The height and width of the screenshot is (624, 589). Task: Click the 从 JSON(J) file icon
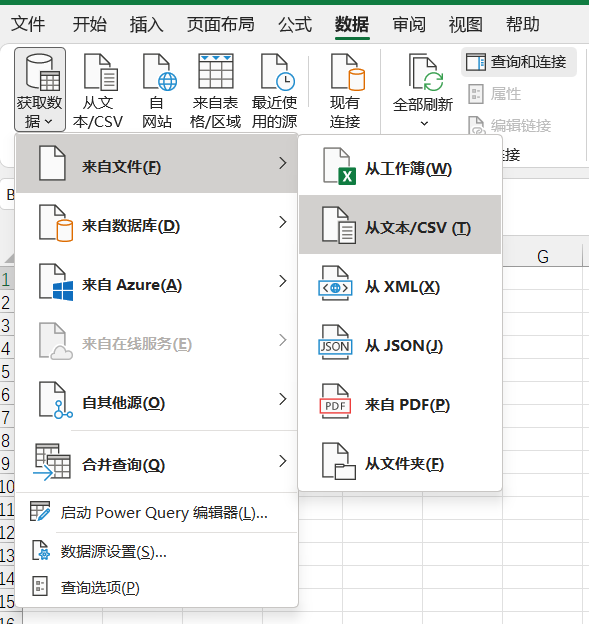(x=335, y=342)
